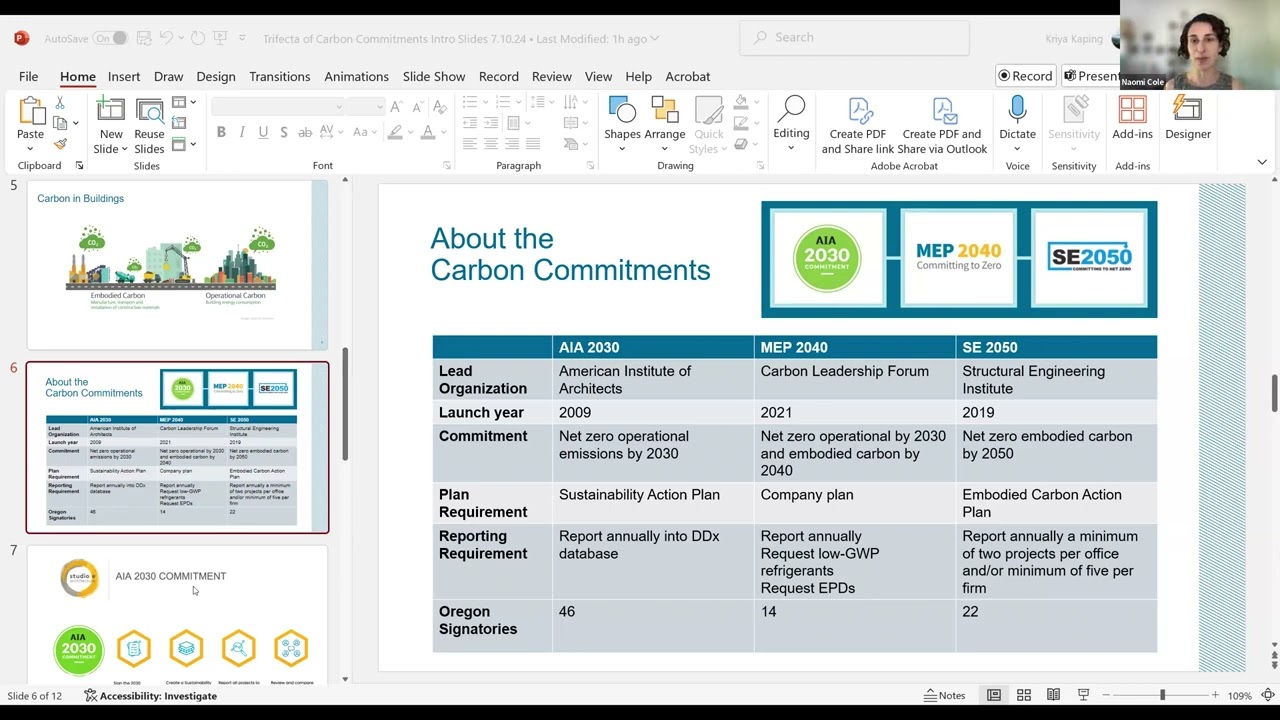Toggle the AutoSave switch
The width and height of the screenshot is (1280, 720).
pyautogui.click(x=111, y=39)
